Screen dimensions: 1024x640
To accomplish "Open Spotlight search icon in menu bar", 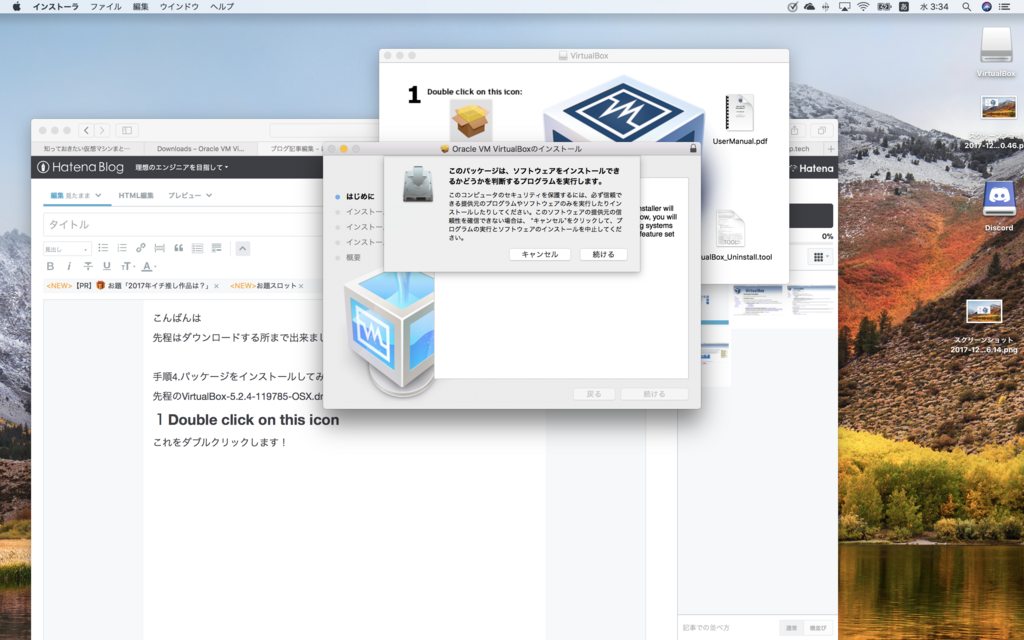I will (966, 7).
